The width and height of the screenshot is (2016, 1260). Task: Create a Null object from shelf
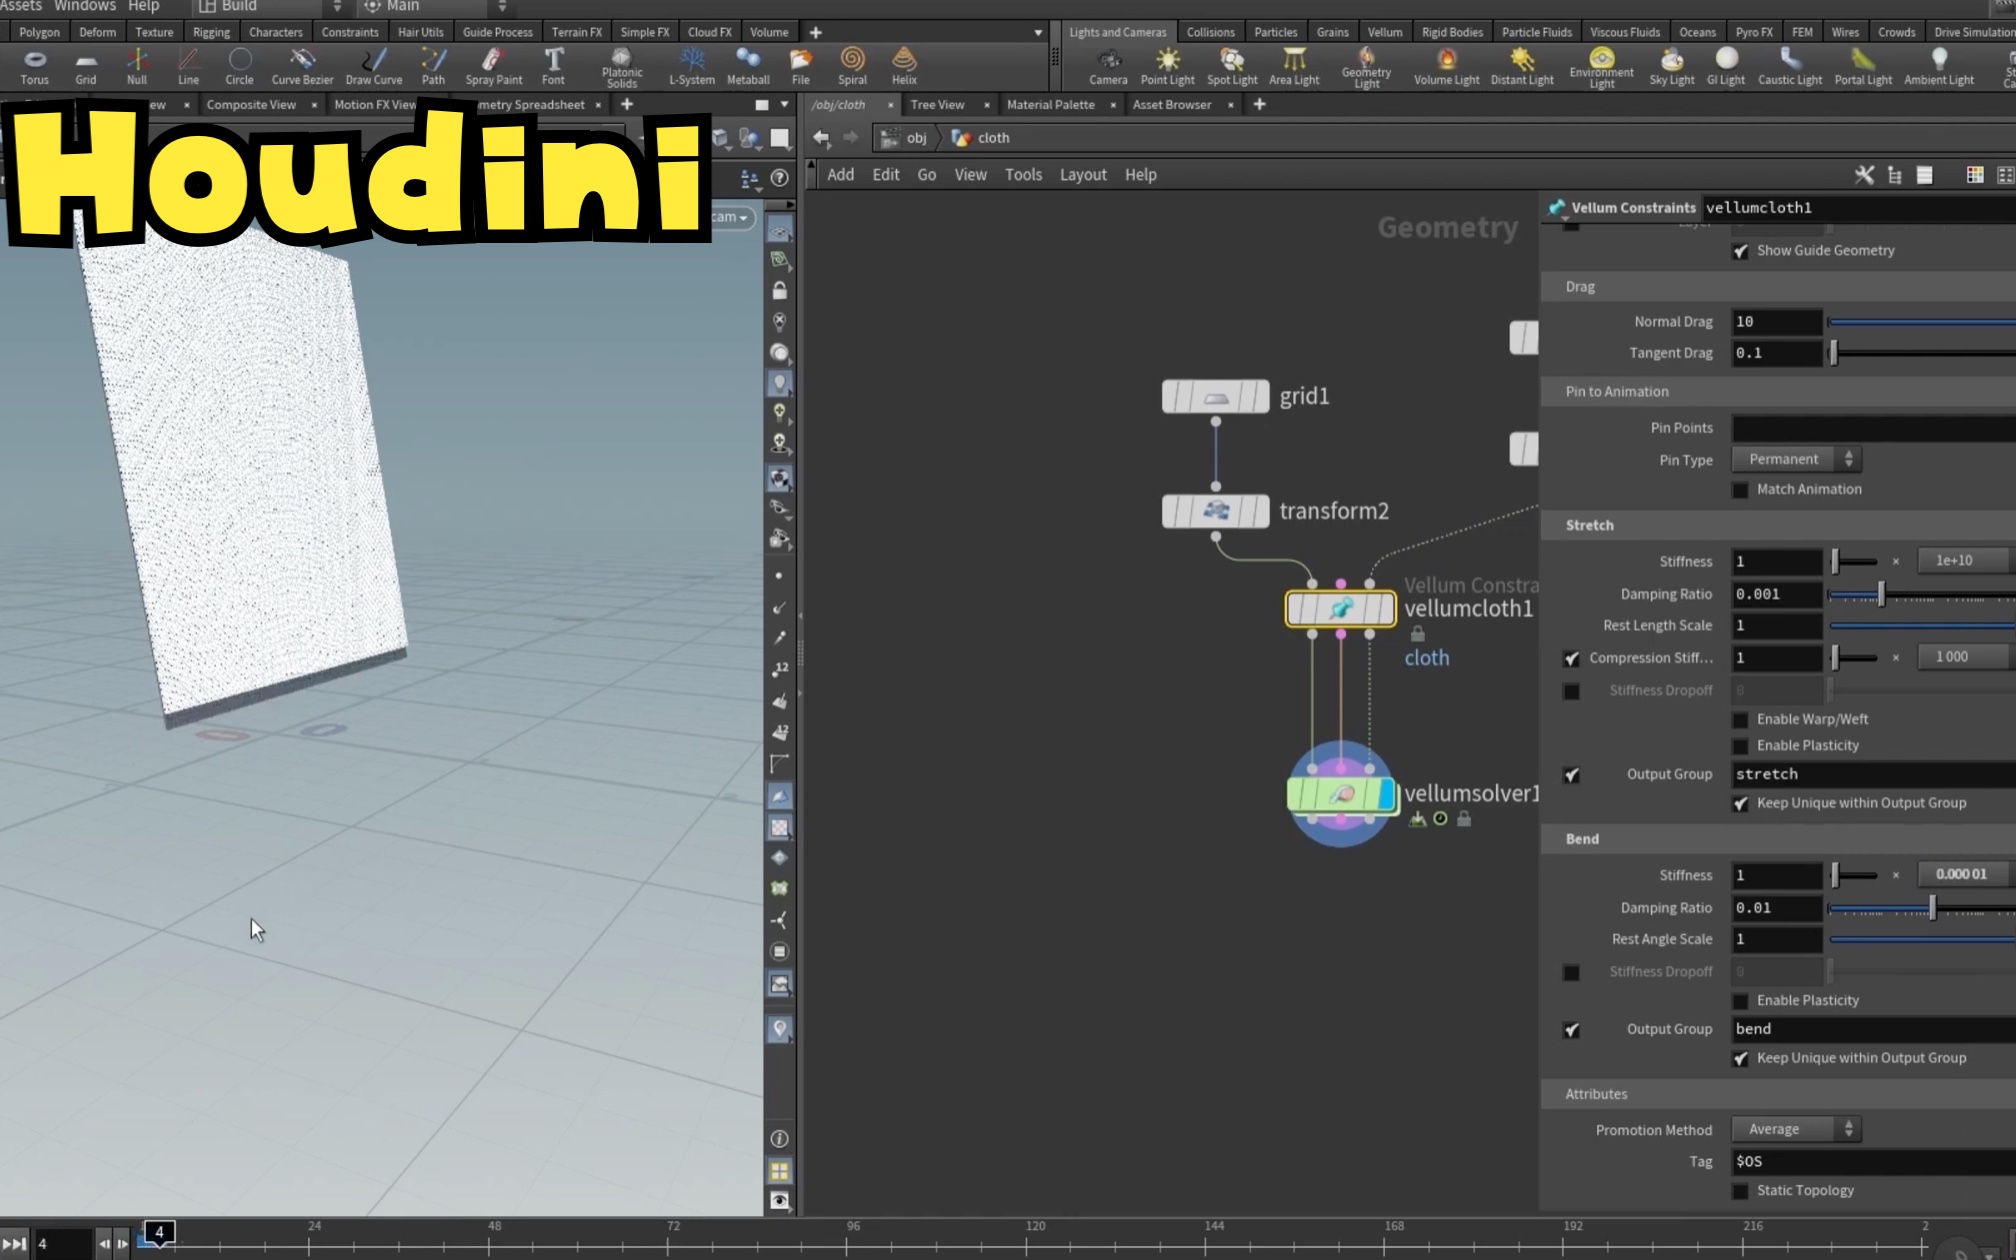pos(137,66)
